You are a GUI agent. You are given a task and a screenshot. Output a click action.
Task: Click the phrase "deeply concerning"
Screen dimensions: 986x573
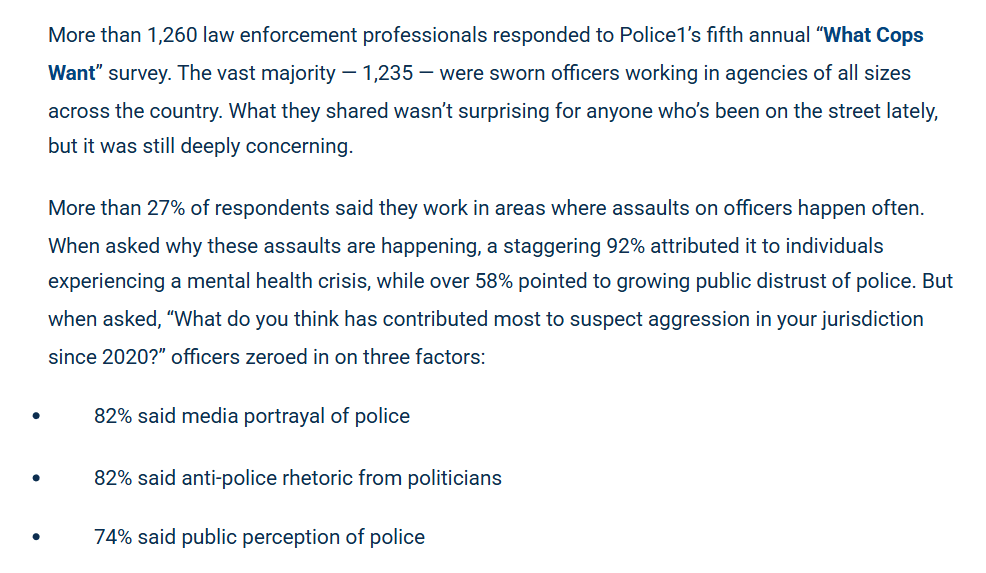coord(266,147)
